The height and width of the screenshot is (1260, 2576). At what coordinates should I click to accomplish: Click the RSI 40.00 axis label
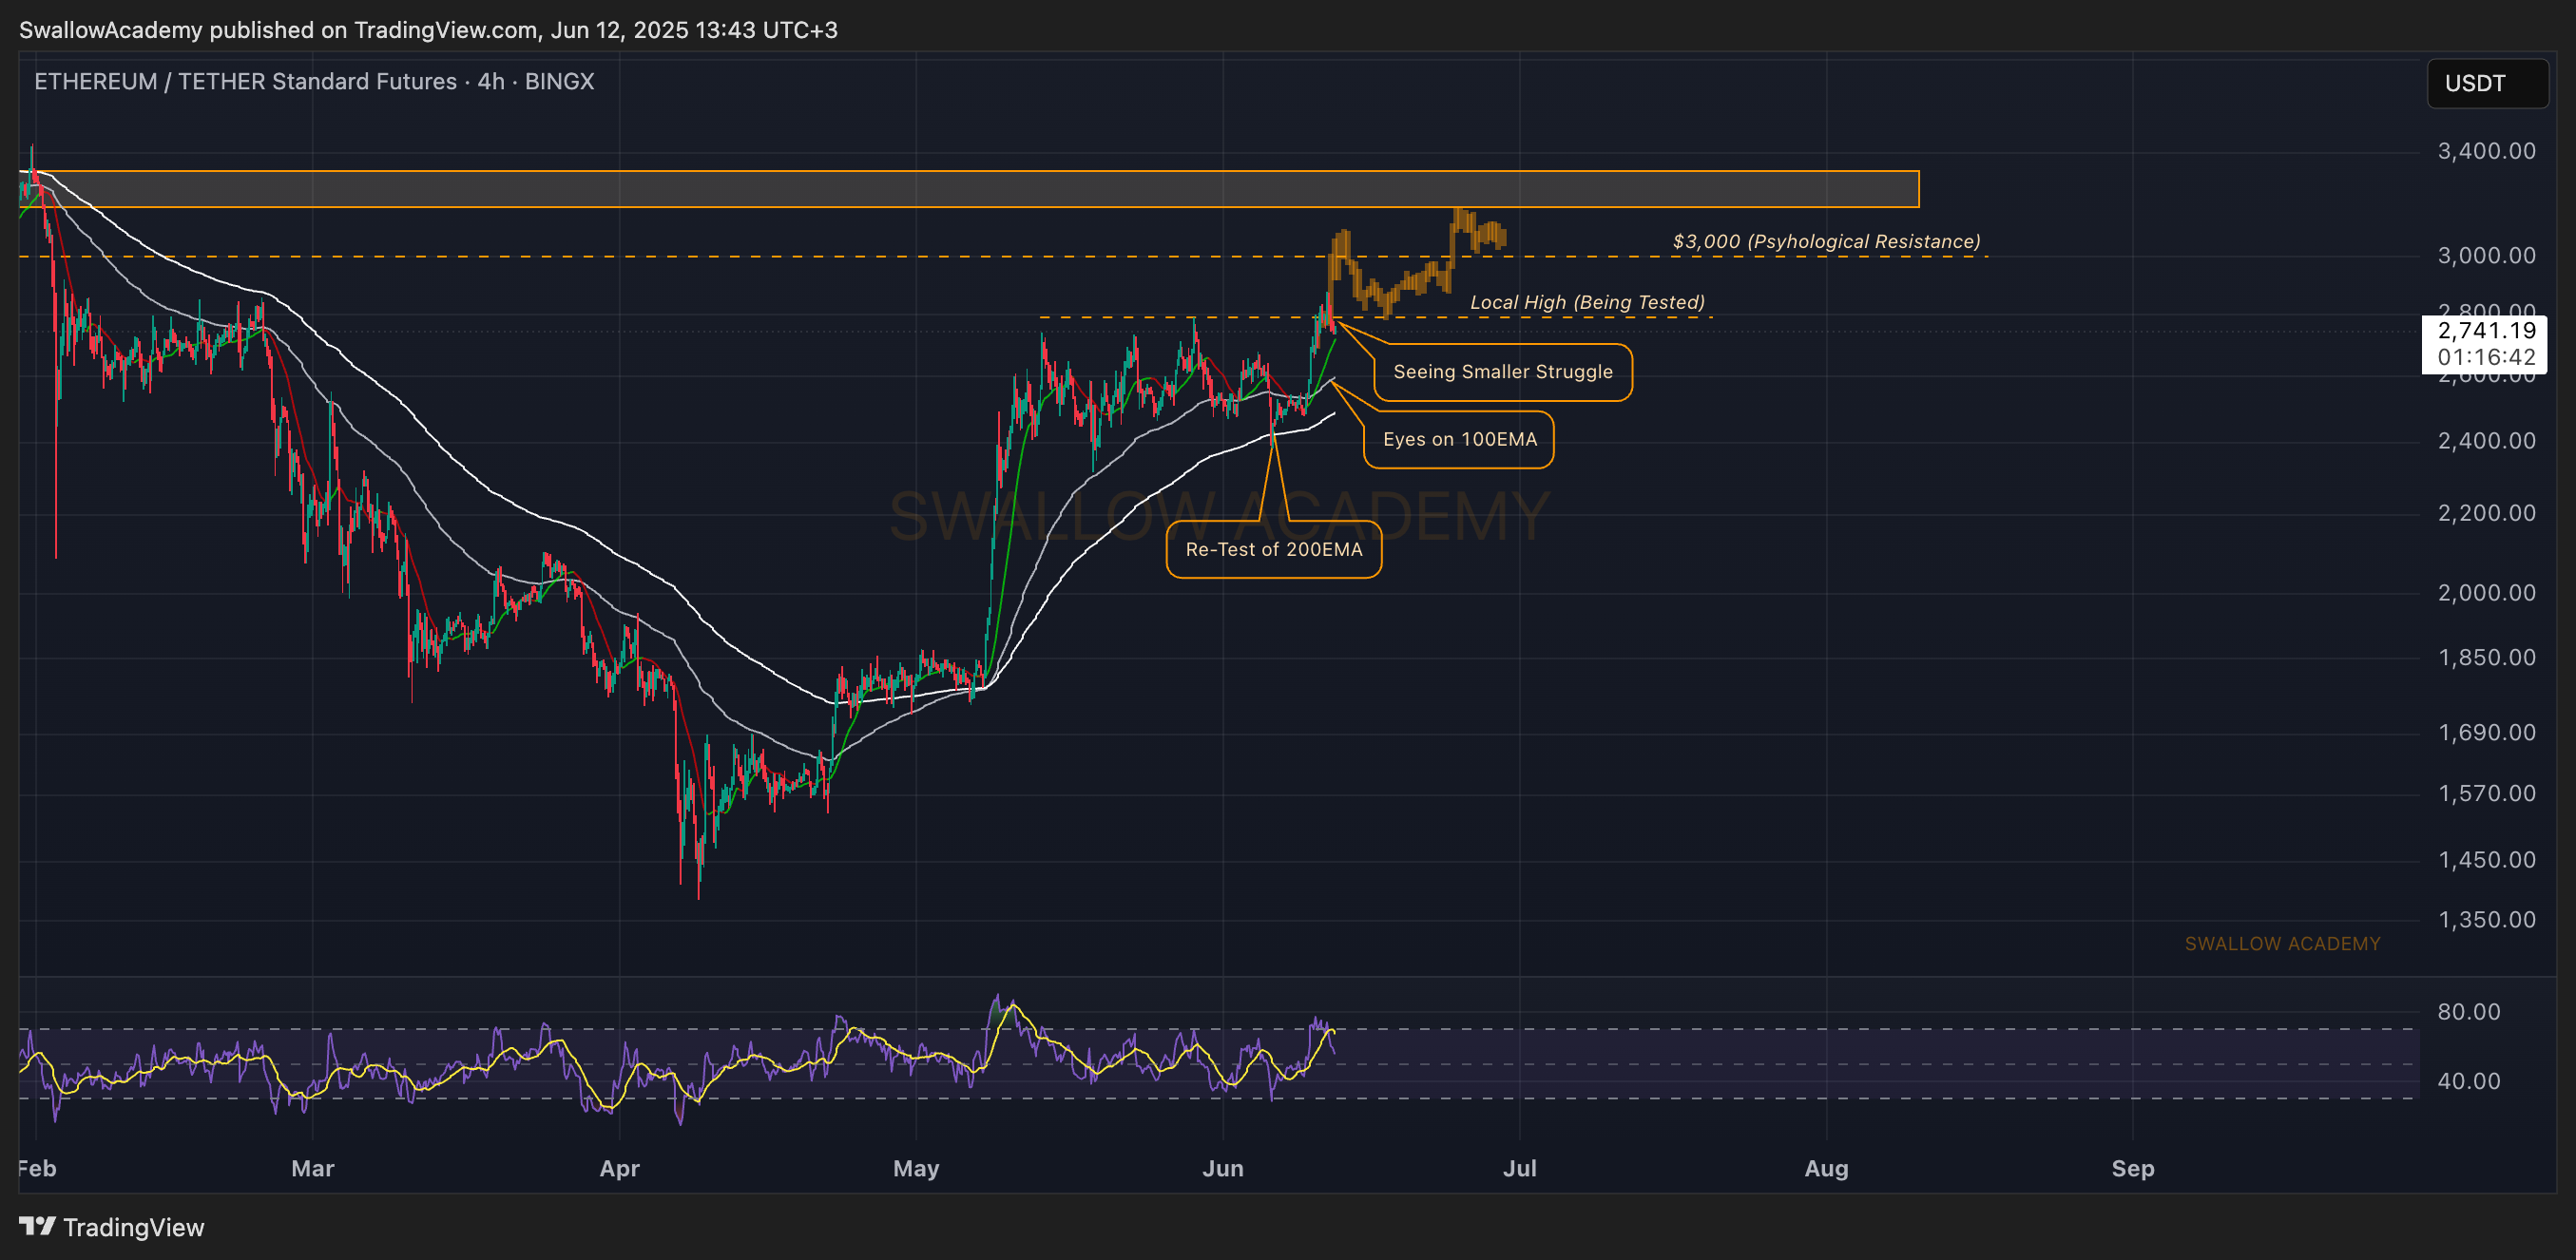(2468, 1081)
